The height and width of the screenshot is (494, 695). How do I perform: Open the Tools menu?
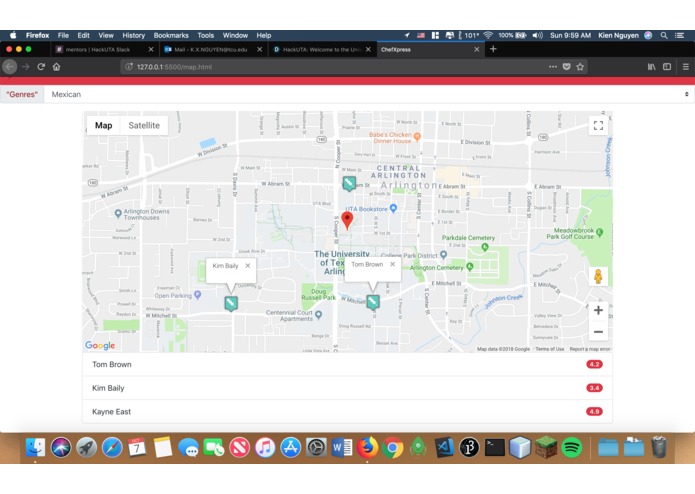tap(206, 35)
